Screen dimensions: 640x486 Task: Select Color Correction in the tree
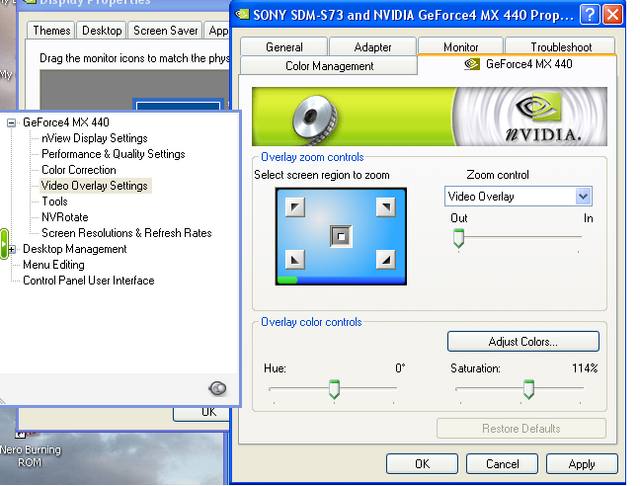(79, 170)
